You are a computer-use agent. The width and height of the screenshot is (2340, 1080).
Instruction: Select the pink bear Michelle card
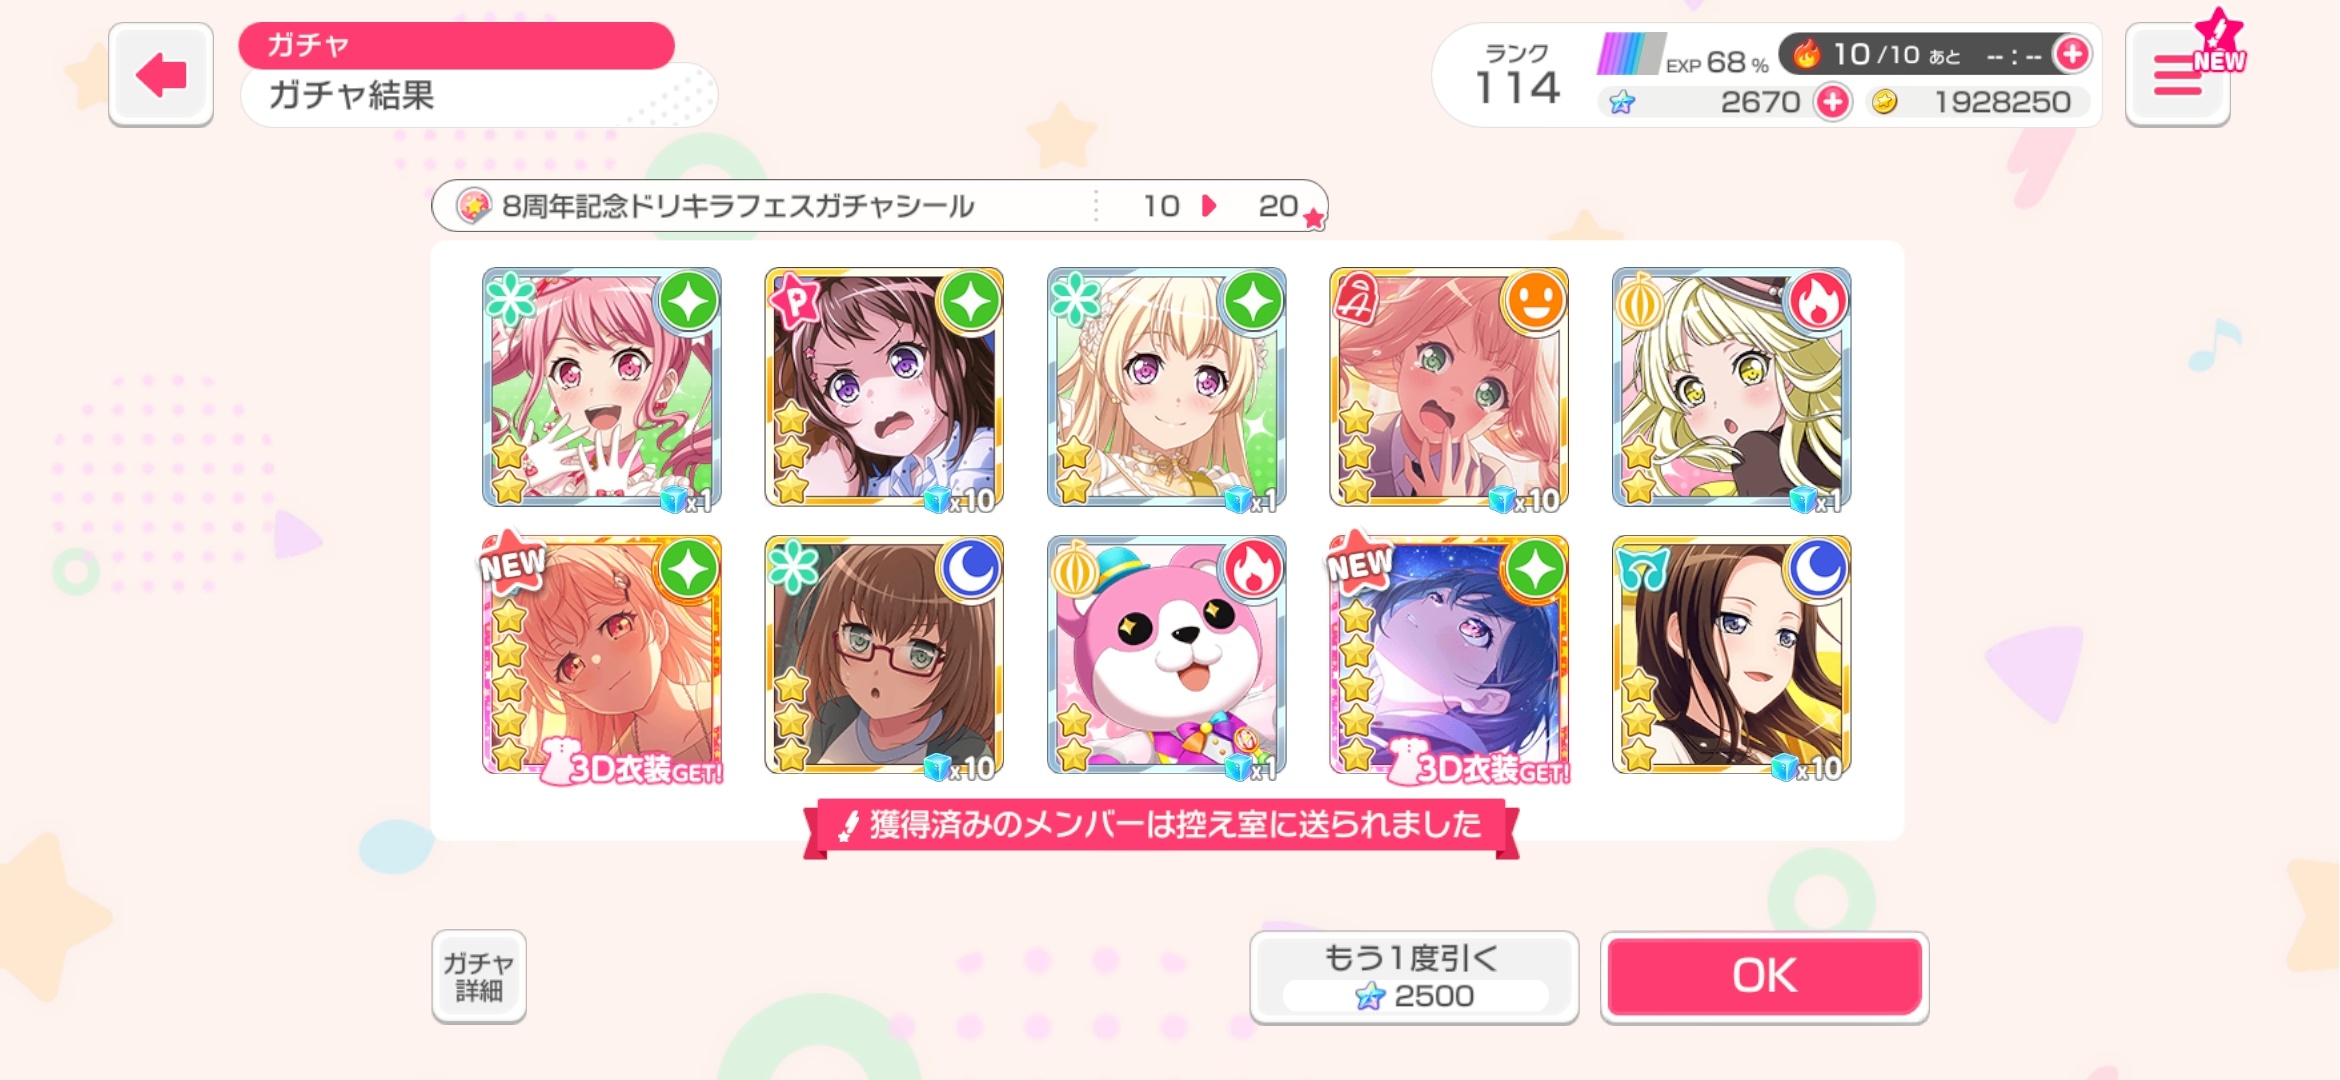[1166, 656]
